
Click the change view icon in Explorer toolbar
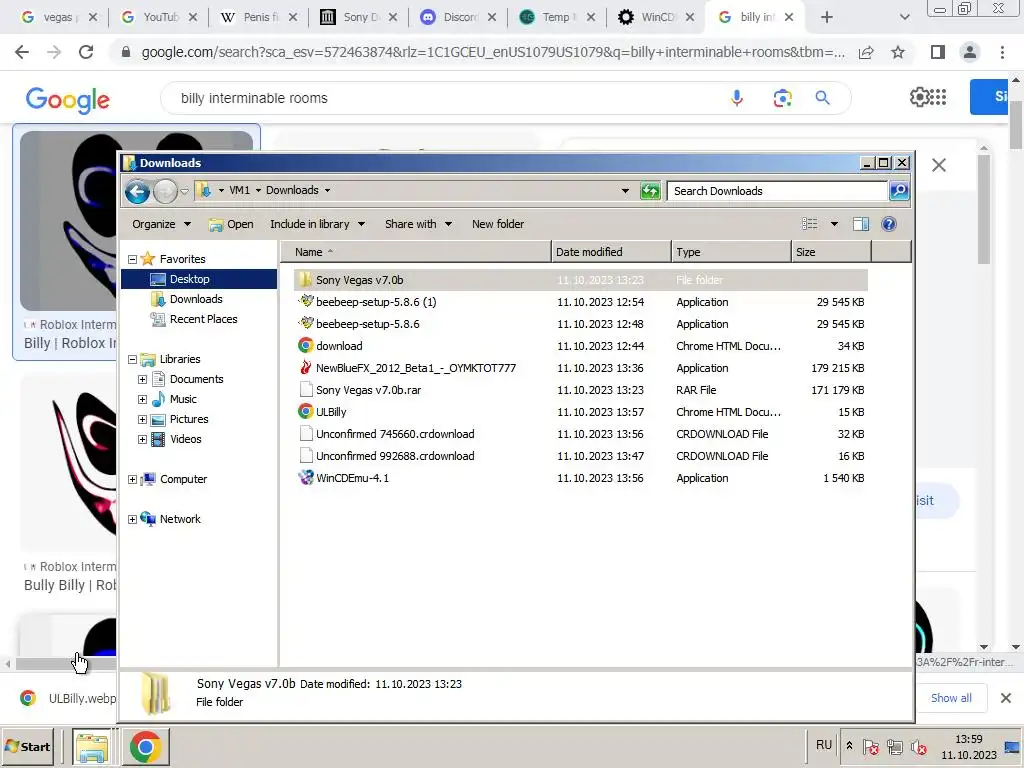point(810,224)
